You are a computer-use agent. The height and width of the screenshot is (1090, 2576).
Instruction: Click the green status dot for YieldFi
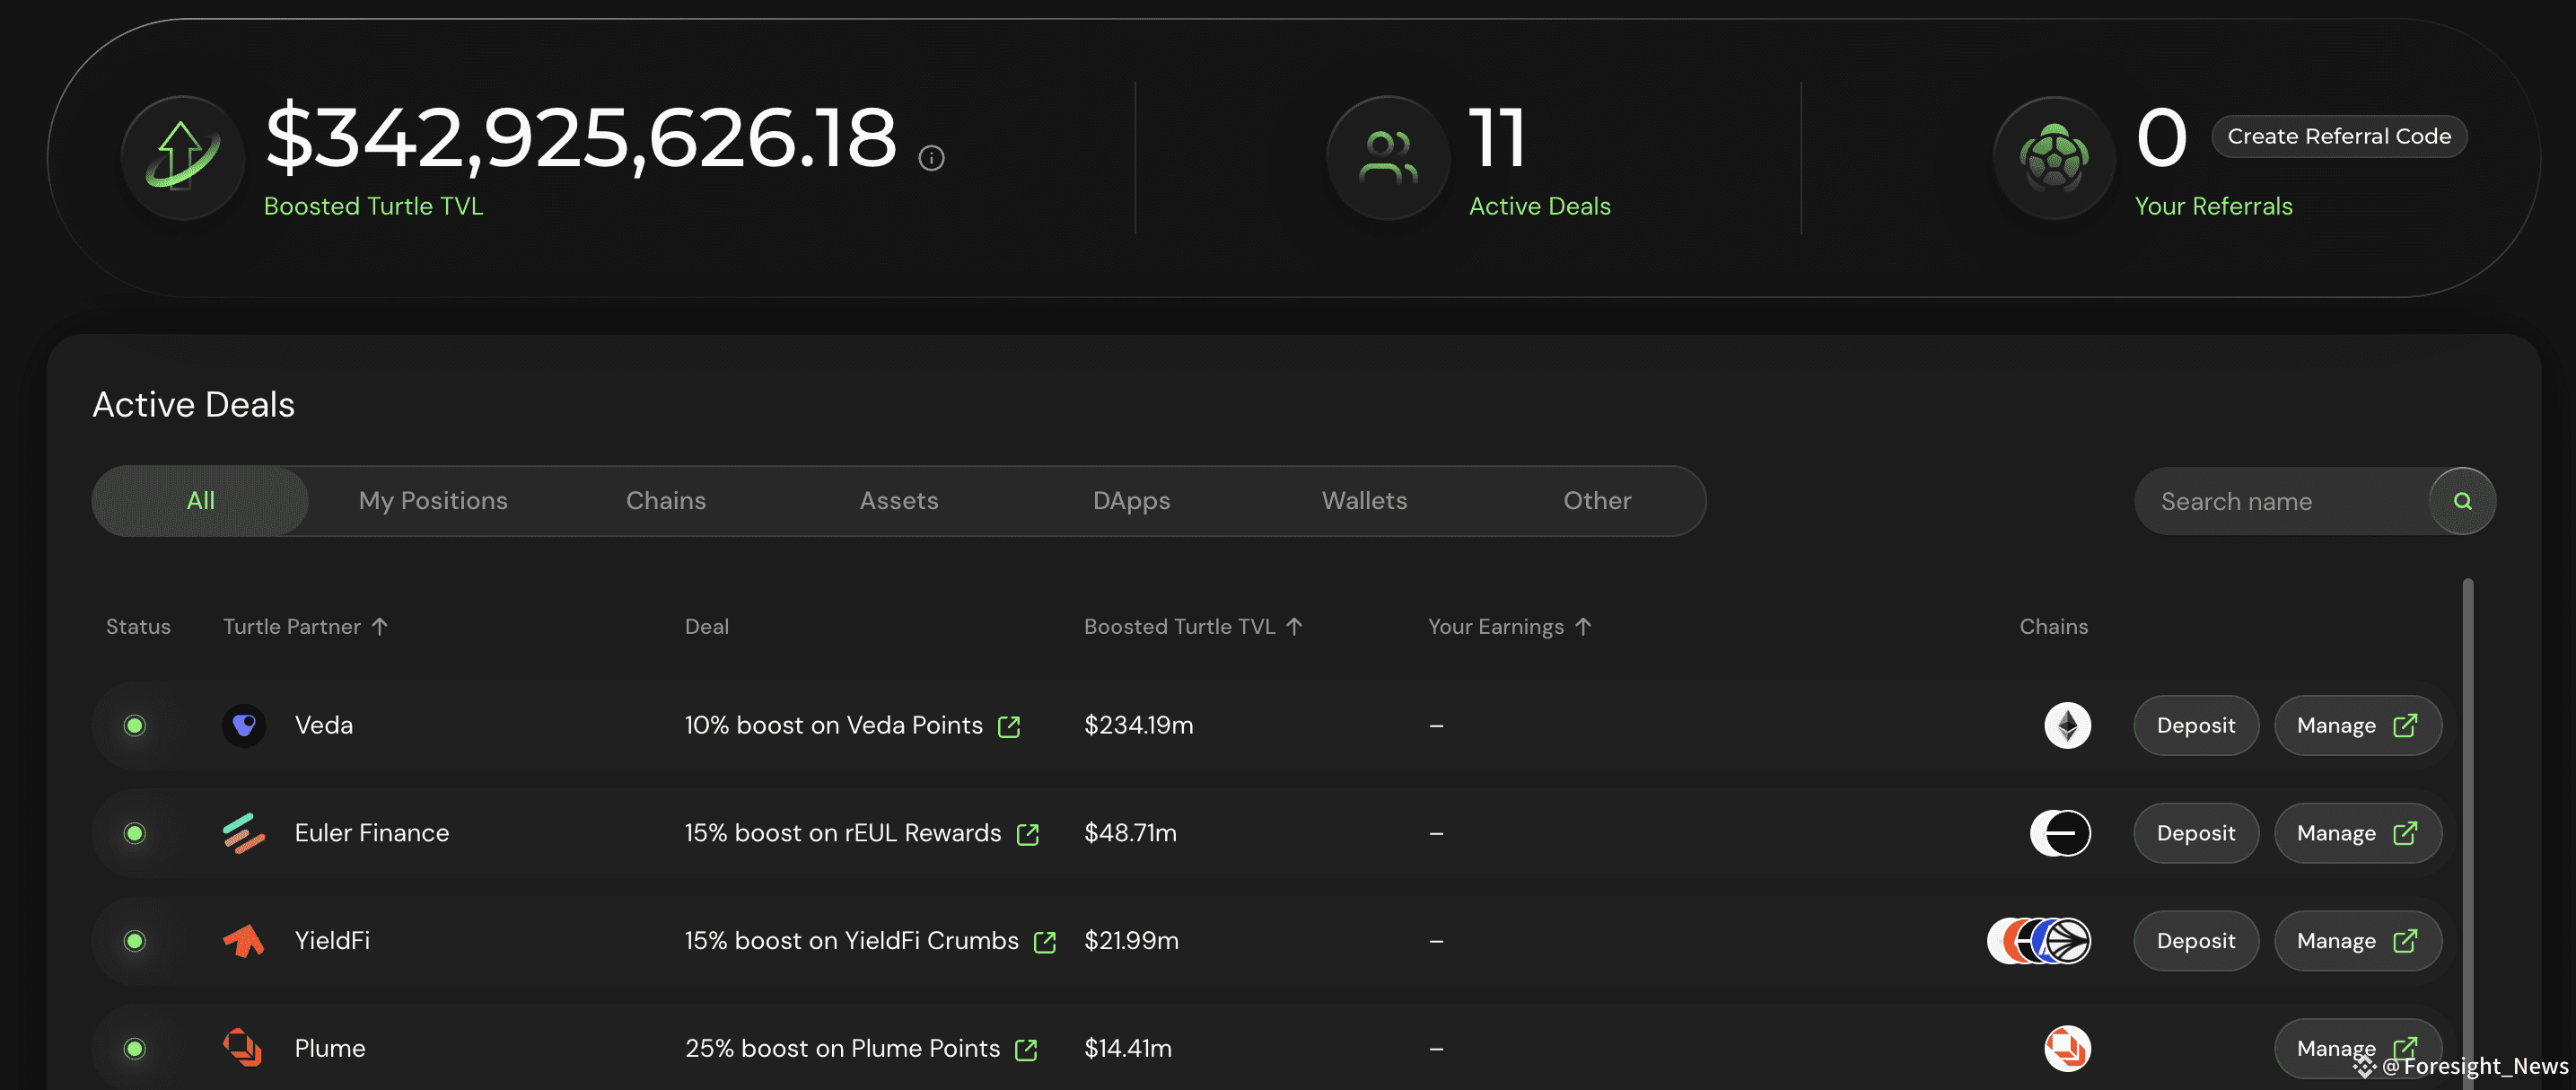(x=135, y=941)
